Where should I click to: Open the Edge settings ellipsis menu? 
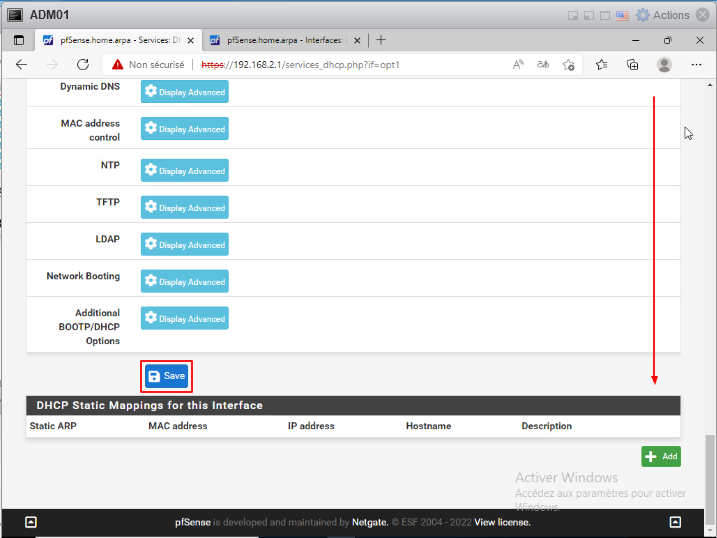click(695, 64)
